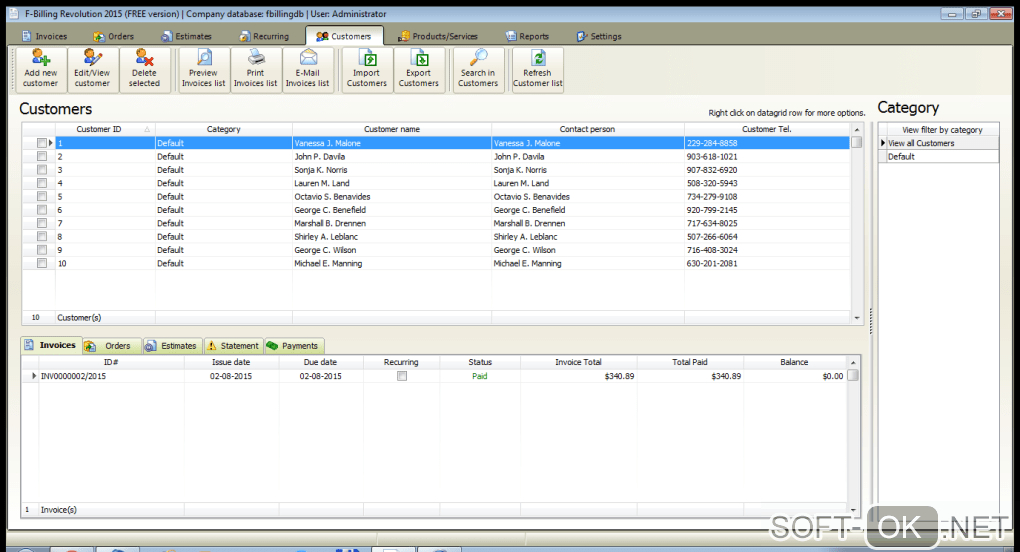
Task: Toggle Recurring checkbox for invoice INV0000002/2015
Action: tap(402, 376)
